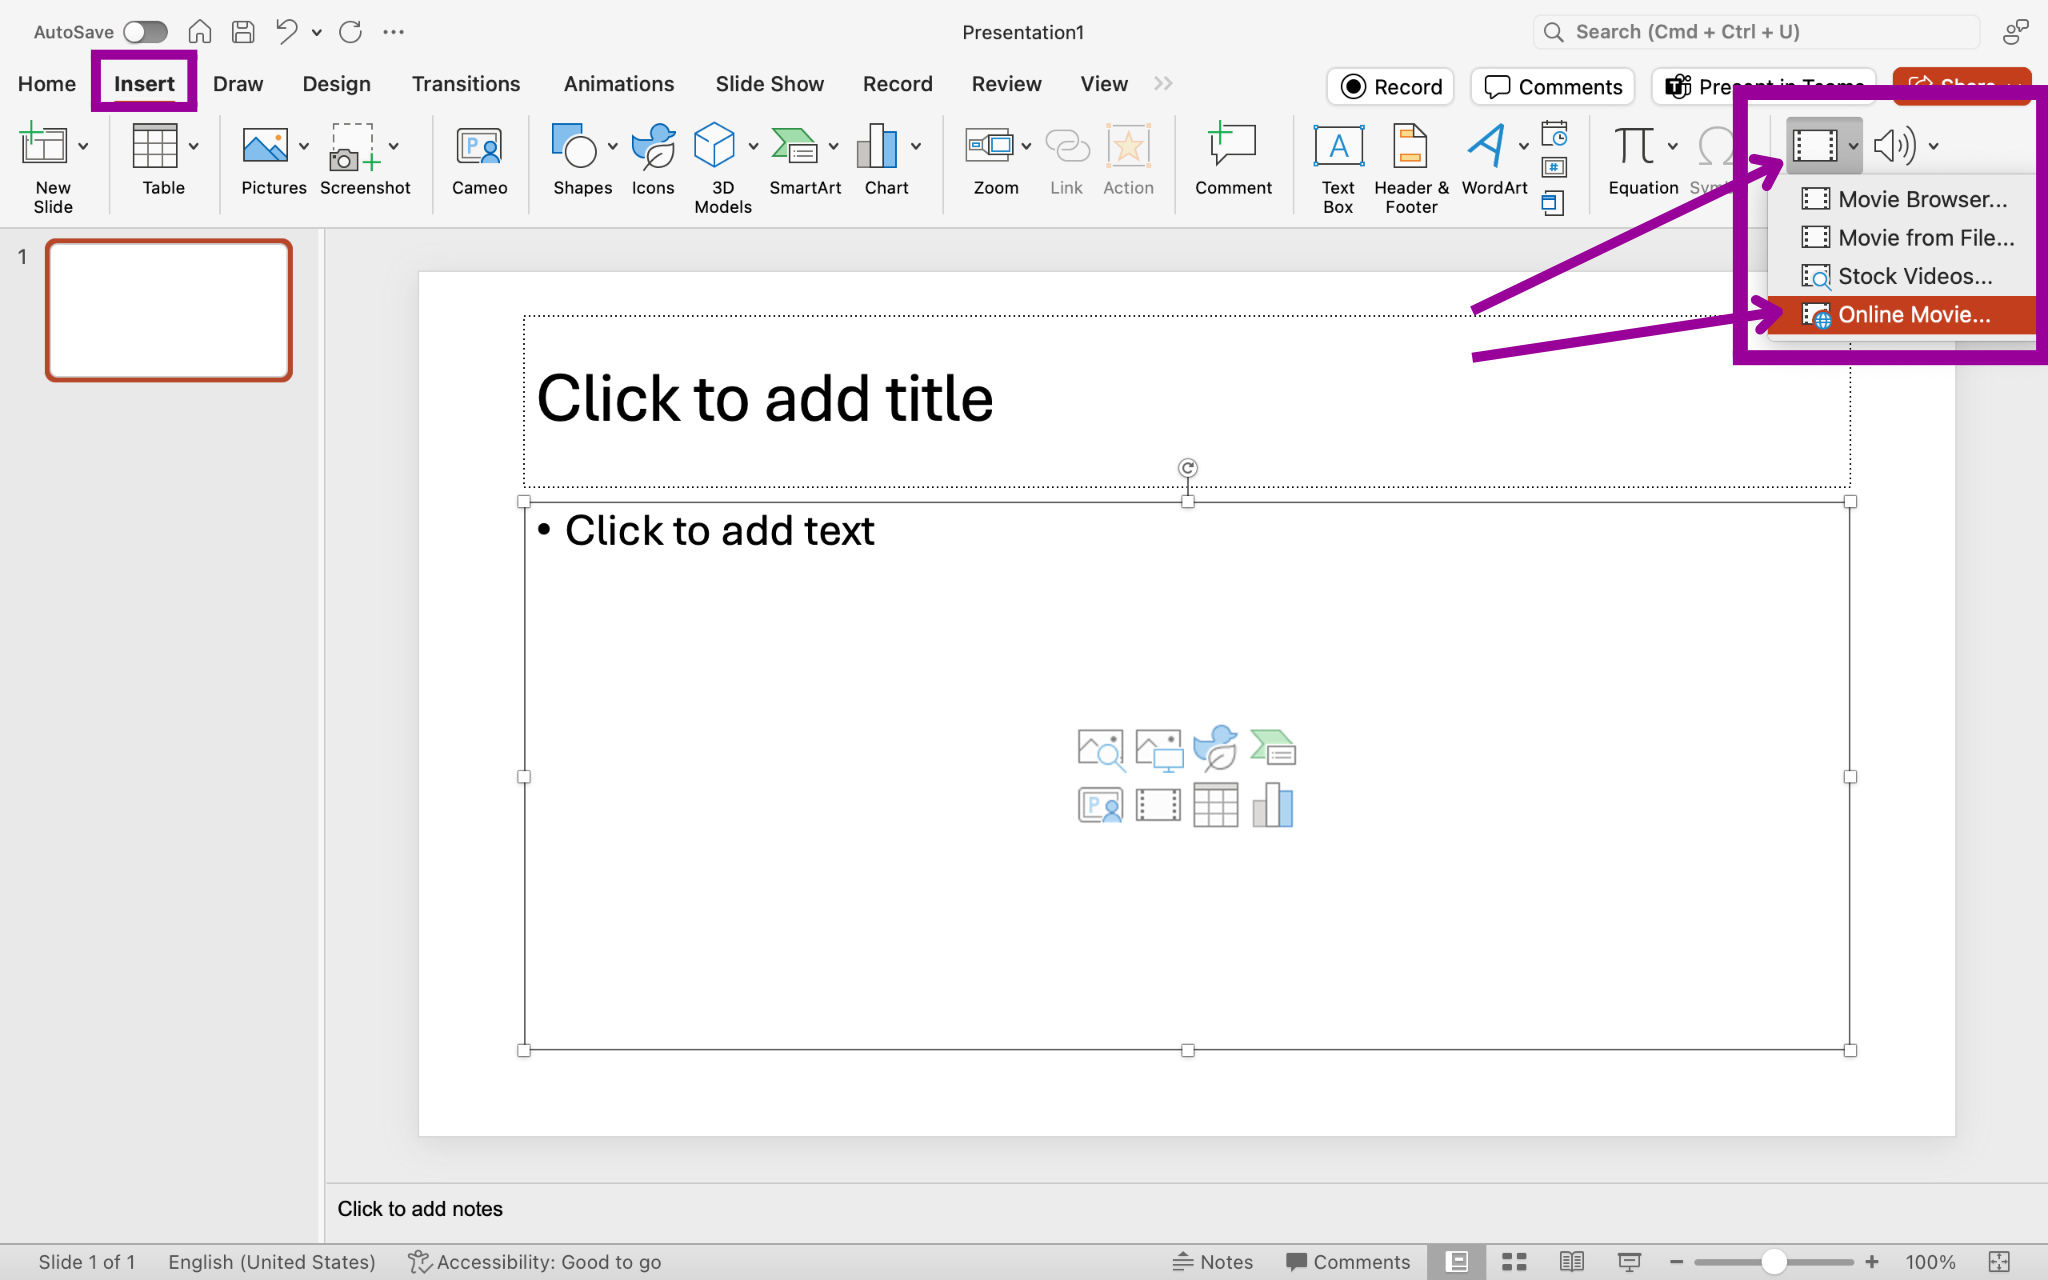Insert a Chart
The image size is (2048, 1280).
coord(877,146)
